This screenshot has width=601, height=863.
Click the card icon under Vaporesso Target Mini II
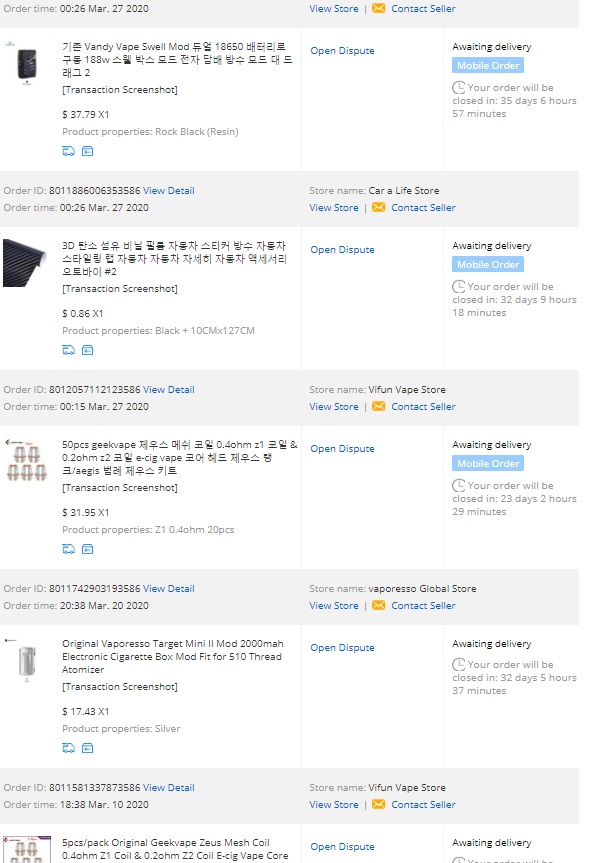(x=87, y=748)
